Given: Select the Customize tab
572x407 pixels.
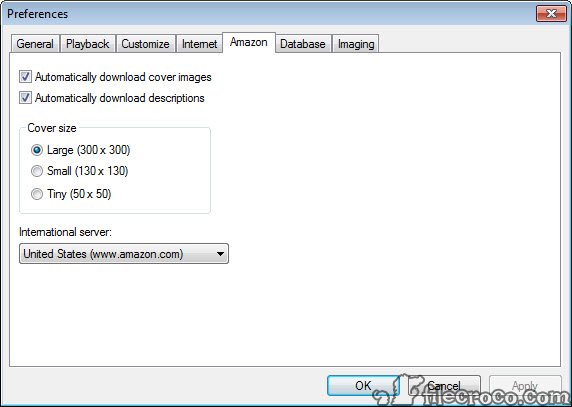Looking at the screenshot, I should (145, 44).
